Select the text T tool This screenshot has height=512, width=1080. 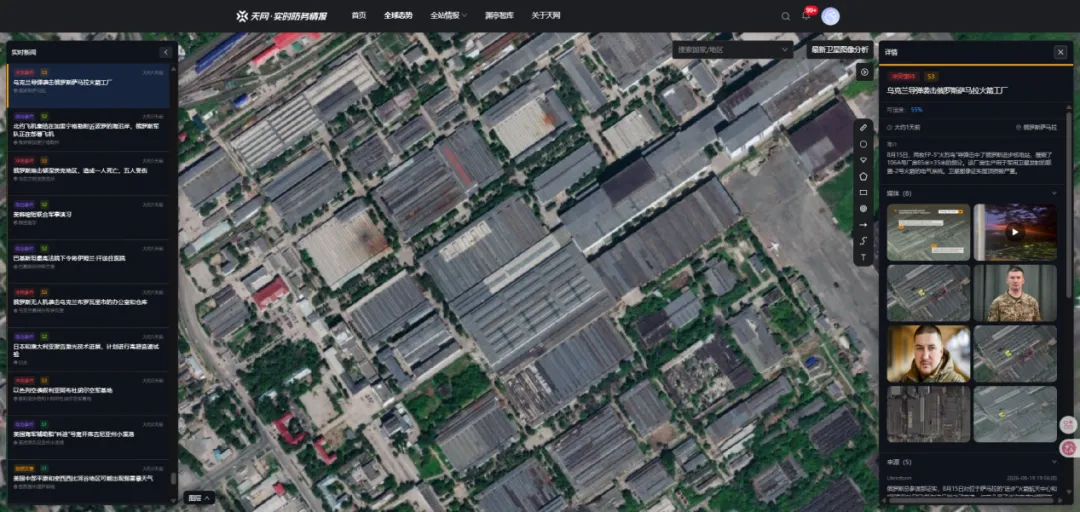coord(864,258)
